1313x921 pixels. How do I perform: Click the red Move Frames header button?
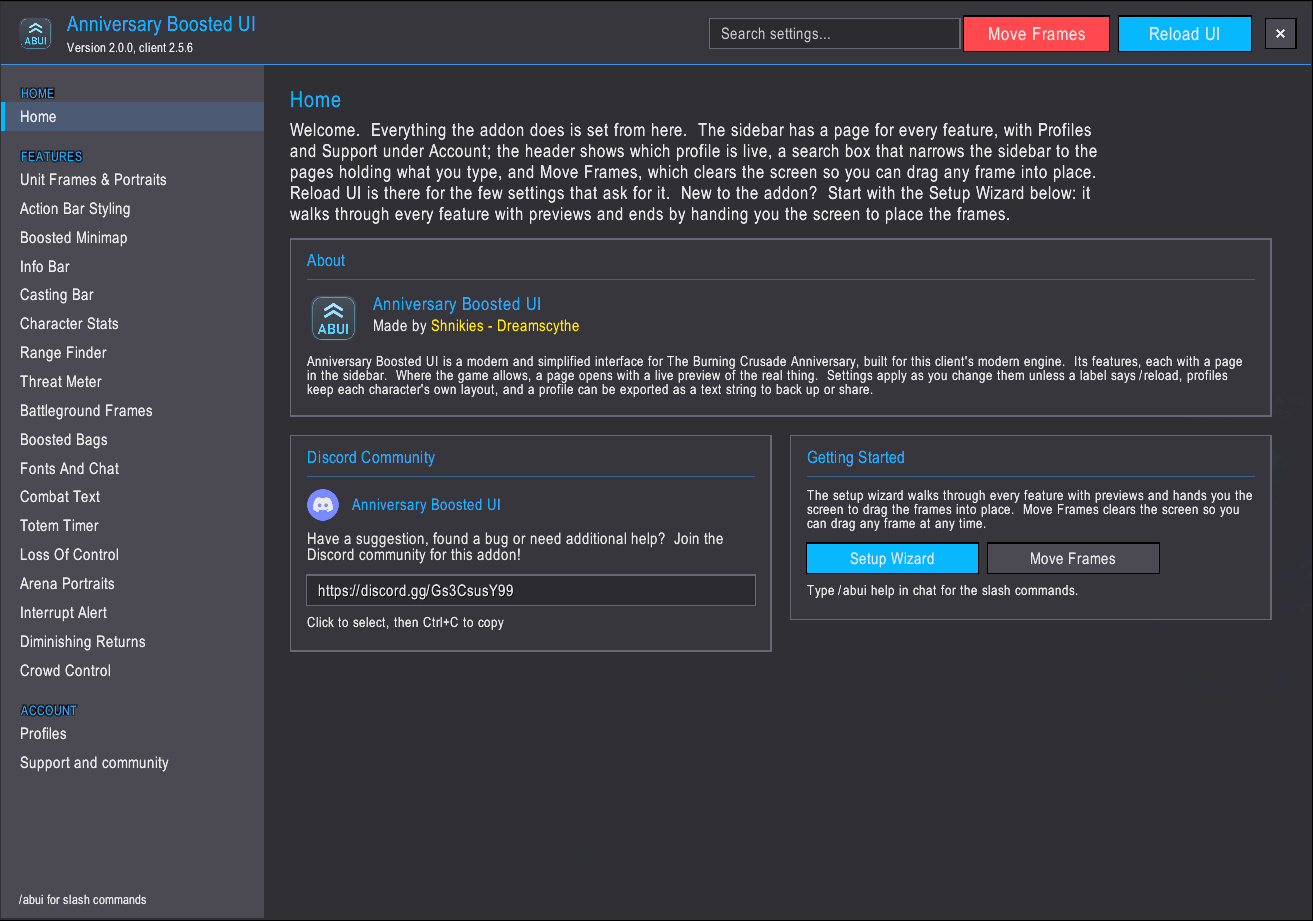pyautogui.click(x=1036, y=34)
